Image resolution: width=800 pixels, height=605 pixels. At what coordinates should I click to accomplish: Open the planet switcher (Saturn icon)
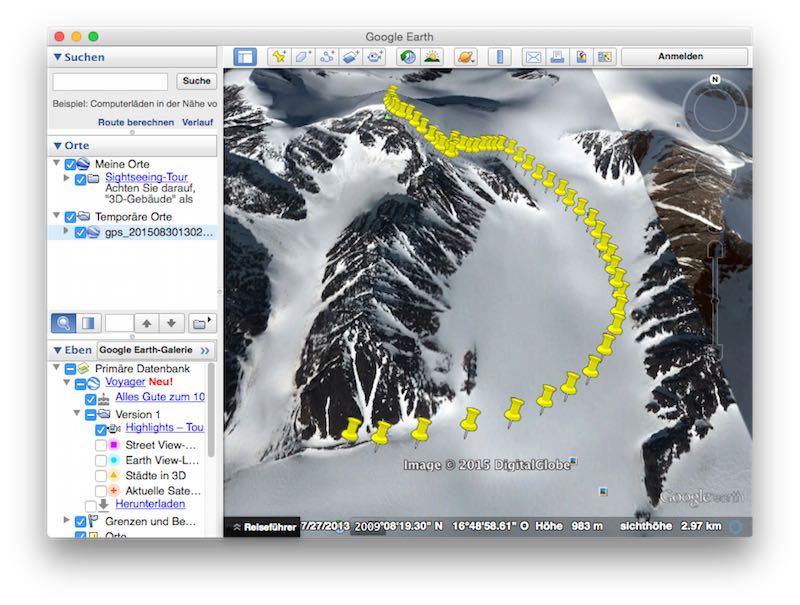(x=466, y=57)
